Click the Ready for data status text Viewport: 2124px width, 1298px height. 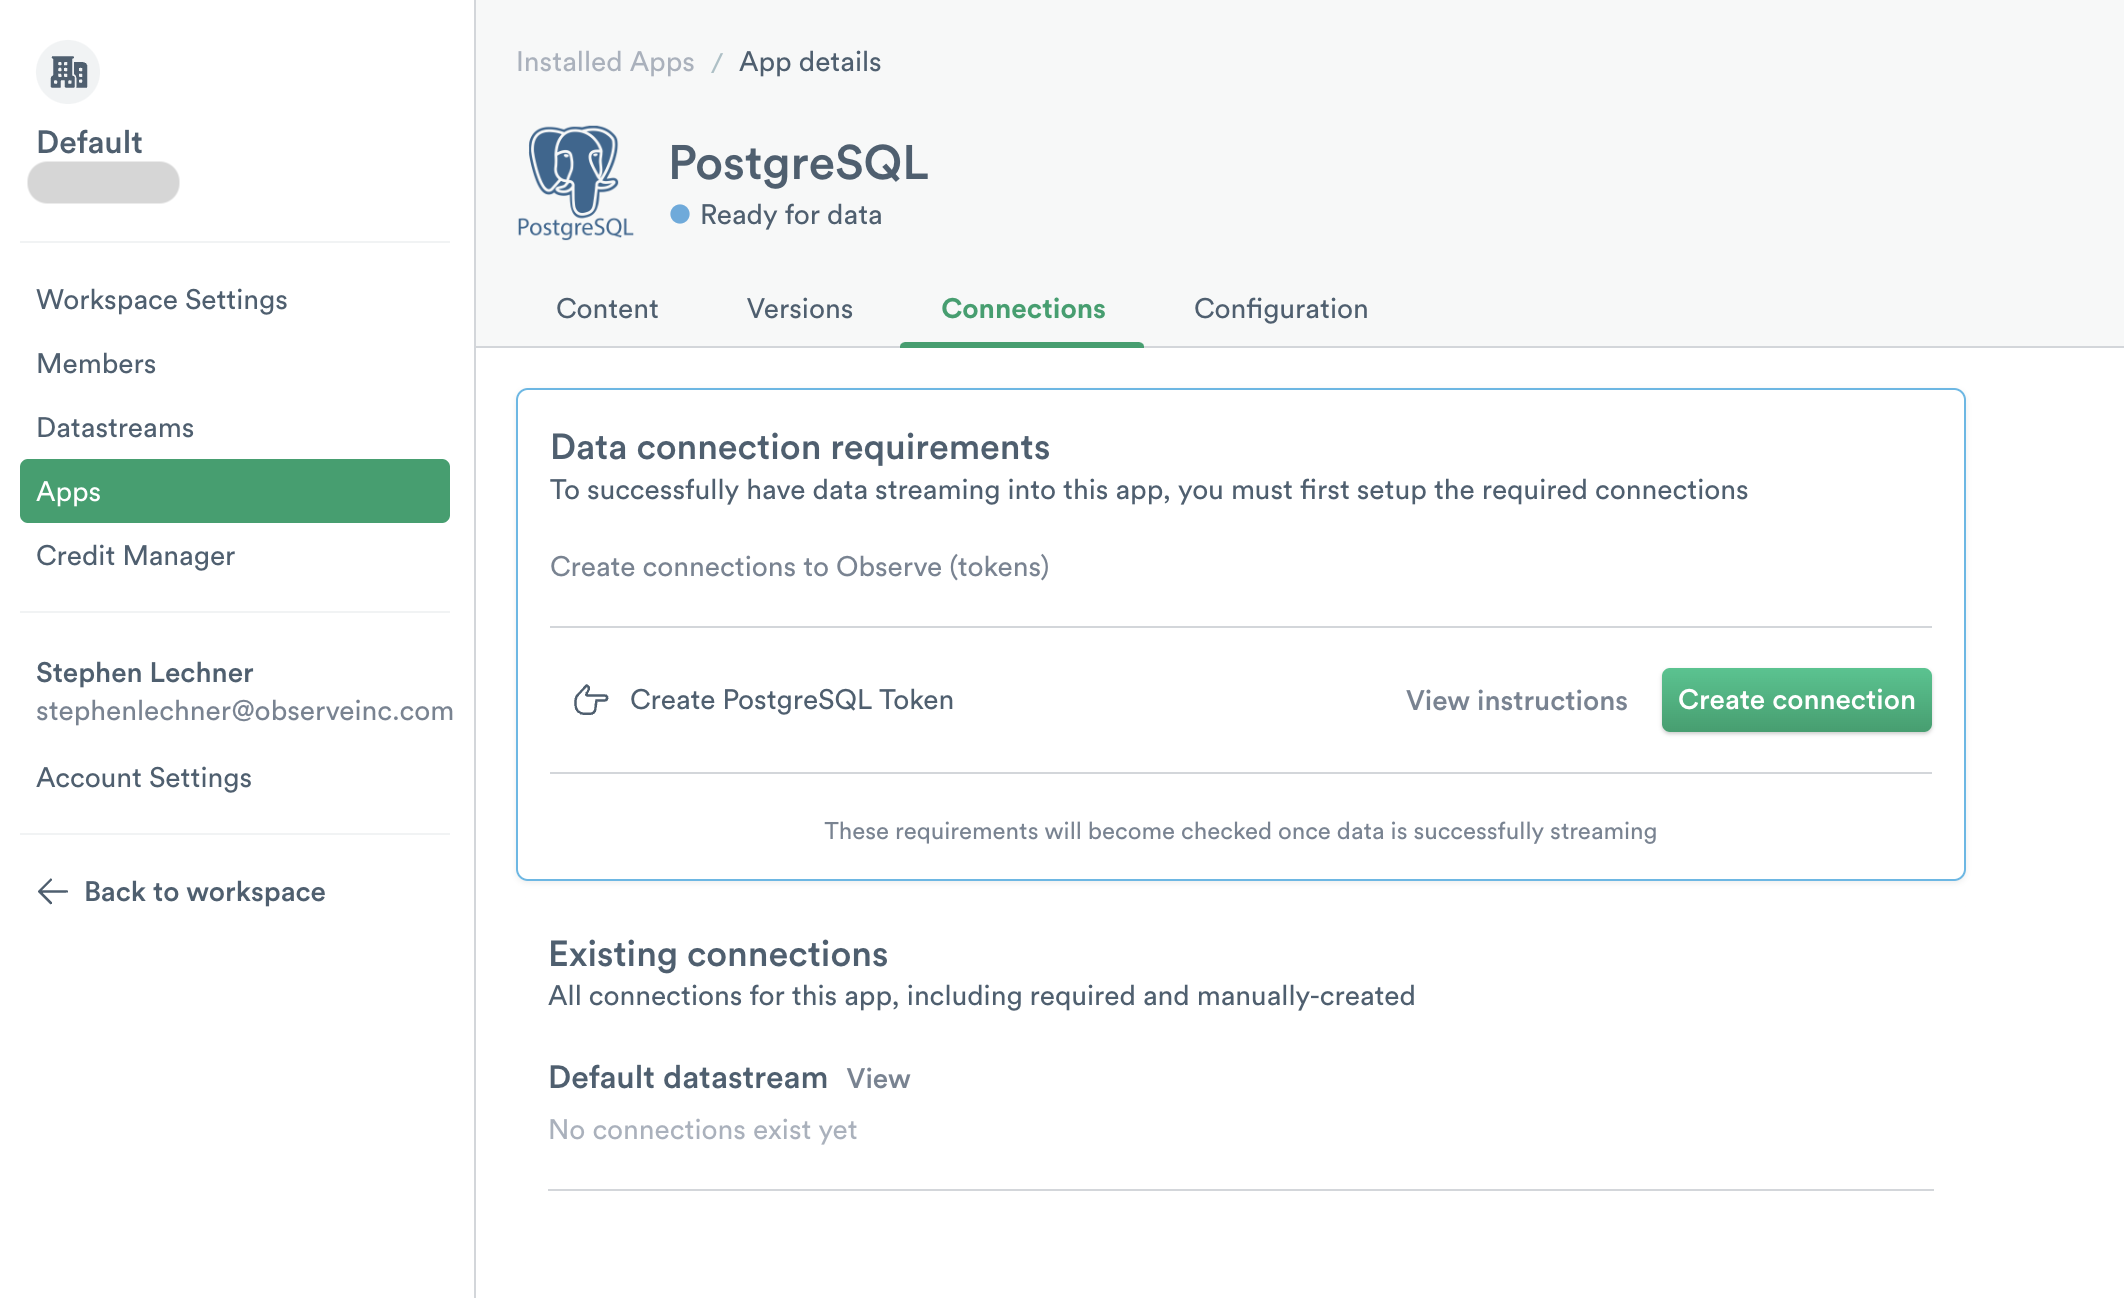pos(791,214)
